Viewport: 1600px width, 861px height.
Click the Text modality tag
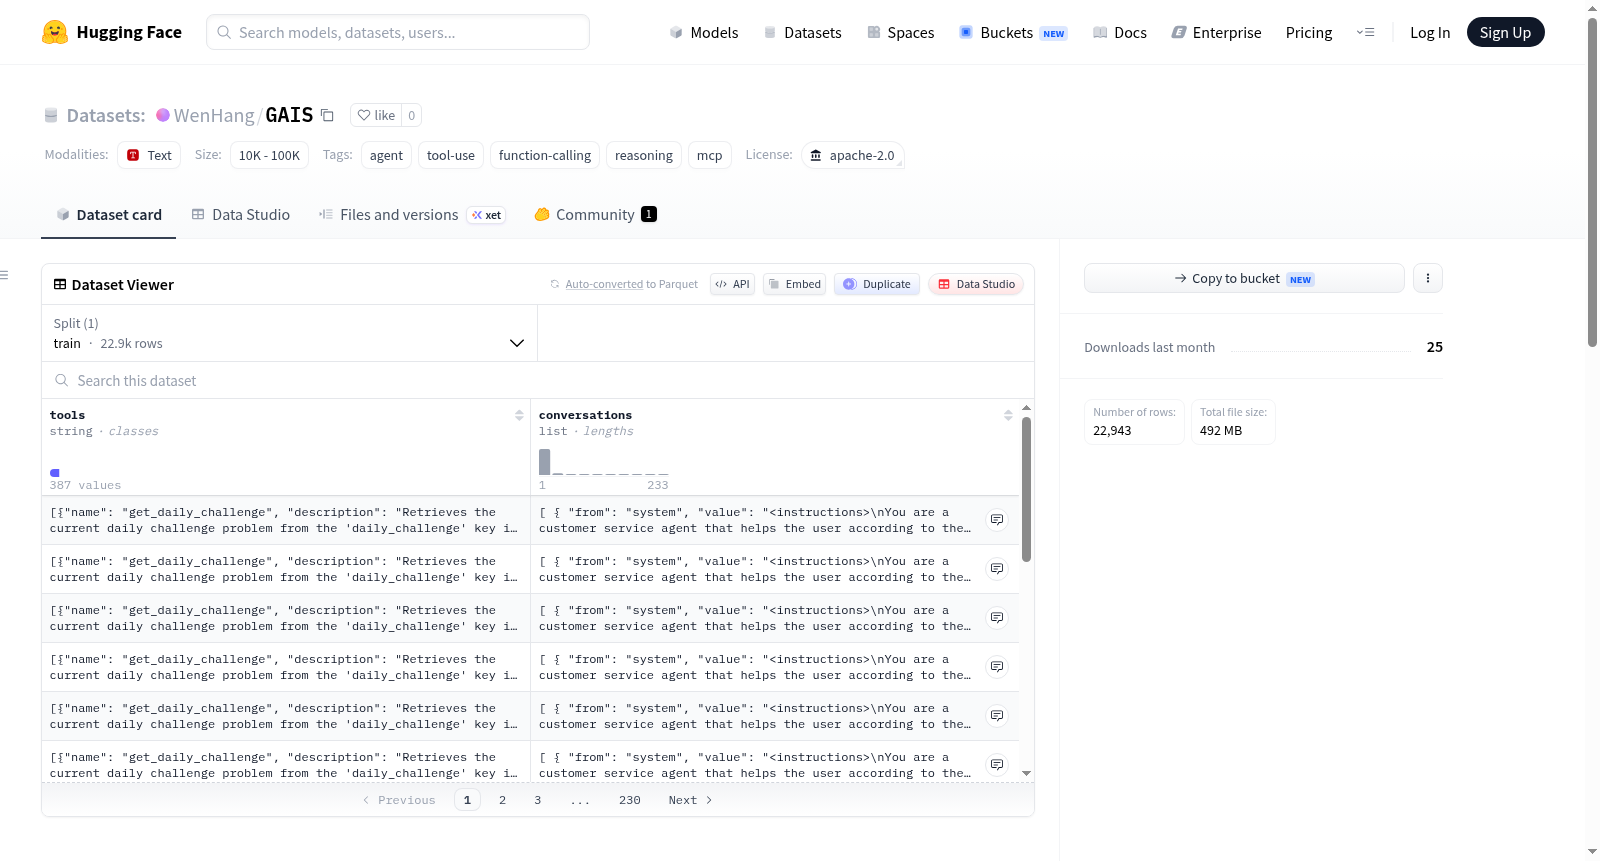[x=149, y=155]
